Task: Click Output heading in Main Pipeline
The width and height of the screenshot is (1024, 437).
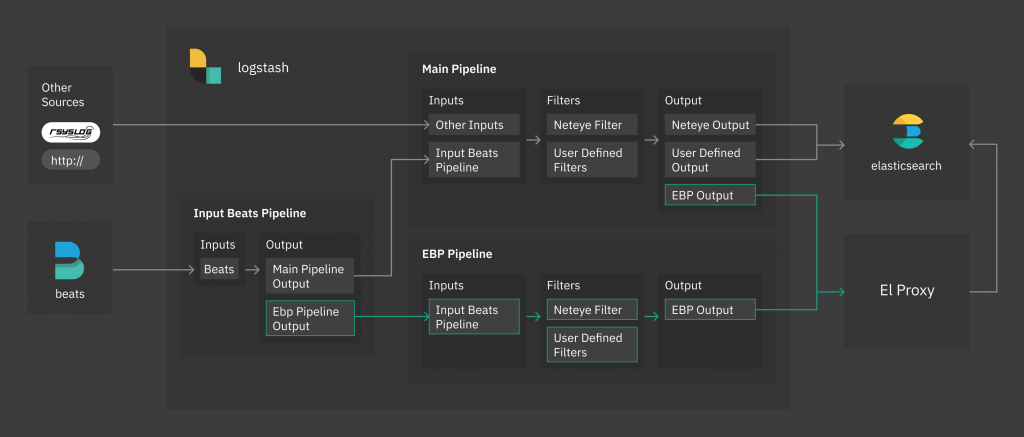Action: click(x=683, y=101)
